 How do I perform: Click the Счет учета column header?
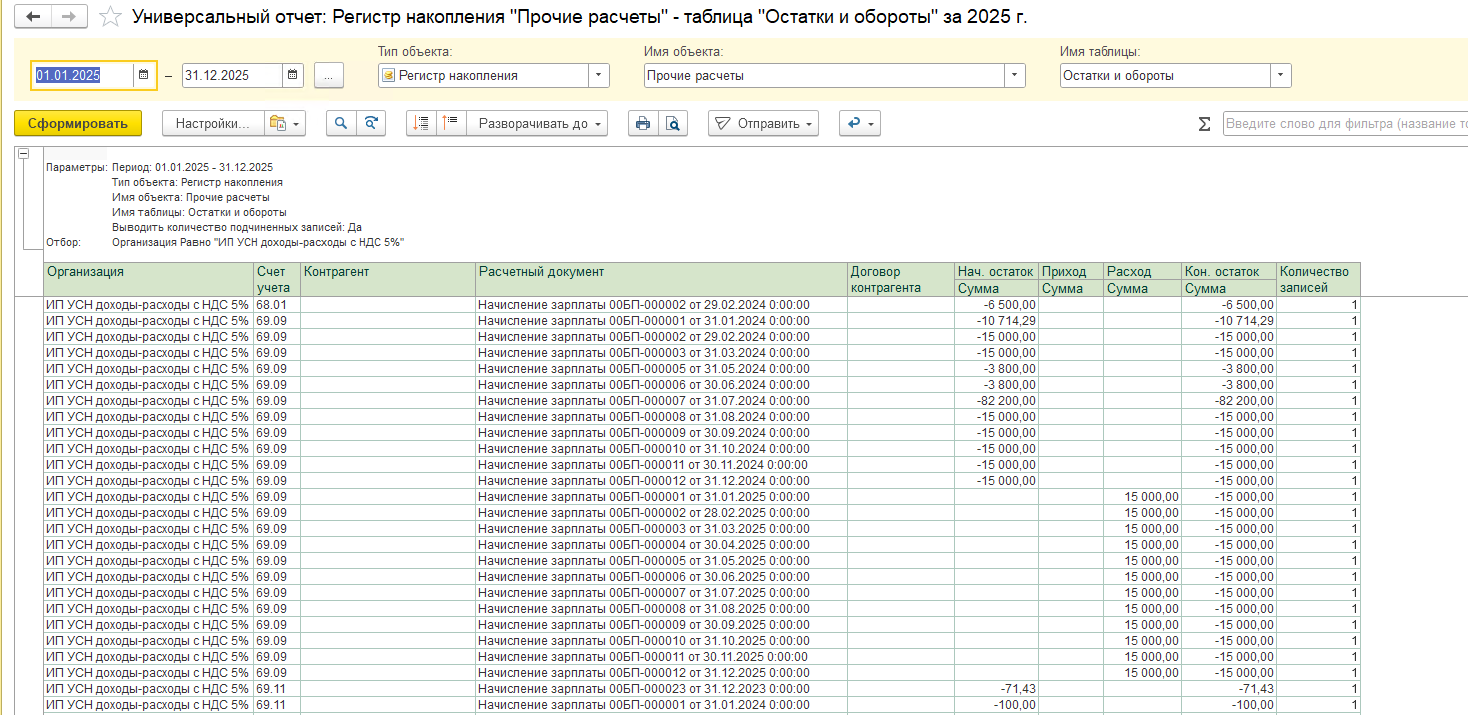pyautogui.click(x=276, y=279)
